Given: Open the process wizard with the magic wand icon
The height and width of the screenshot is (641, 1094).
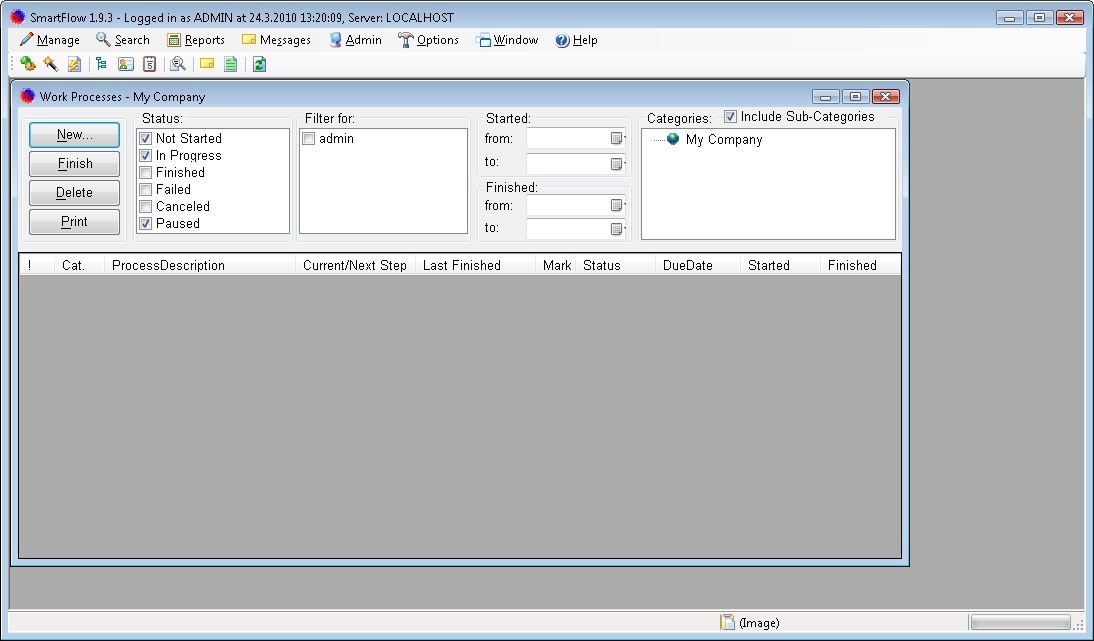Looking at the screenshot, I should coord(51,63).
